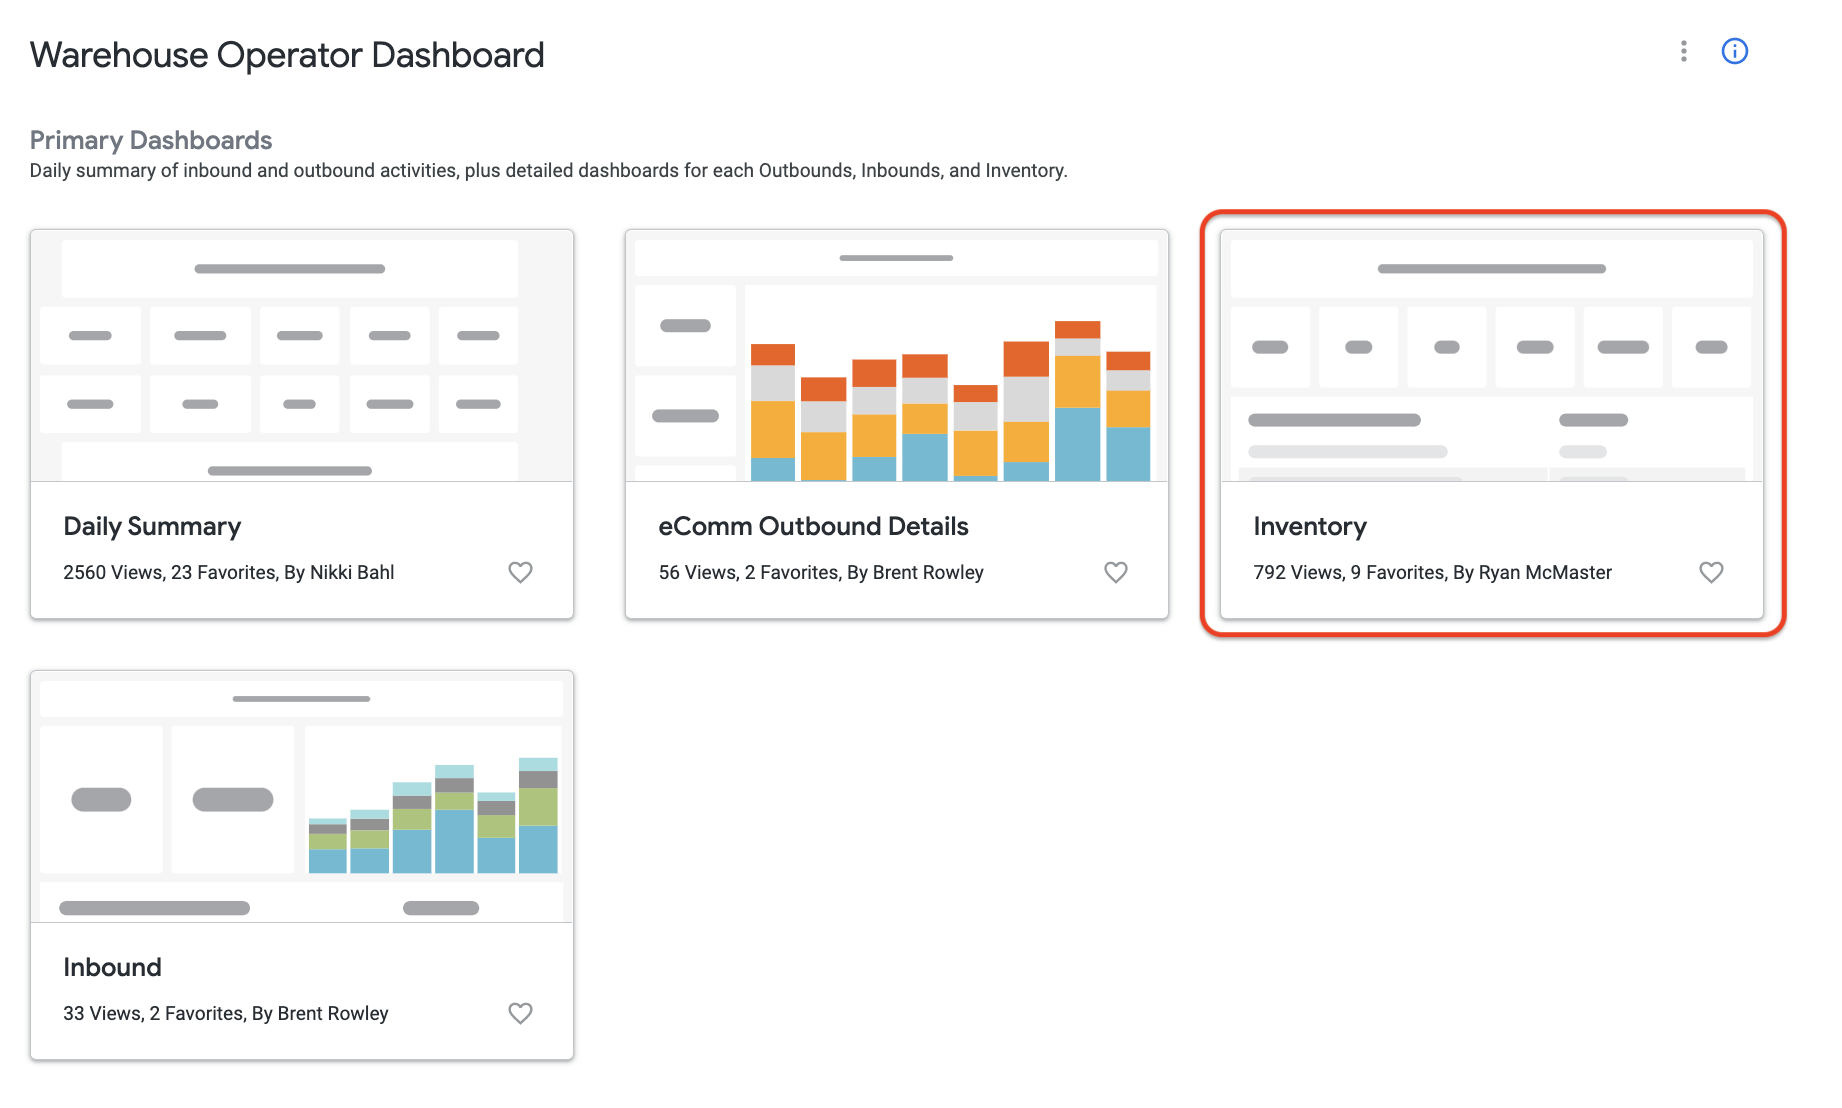Viewport: 1842px width, 1108px height.
Task: Open the Inbound dashboard title
Action: tap(112, 967)
